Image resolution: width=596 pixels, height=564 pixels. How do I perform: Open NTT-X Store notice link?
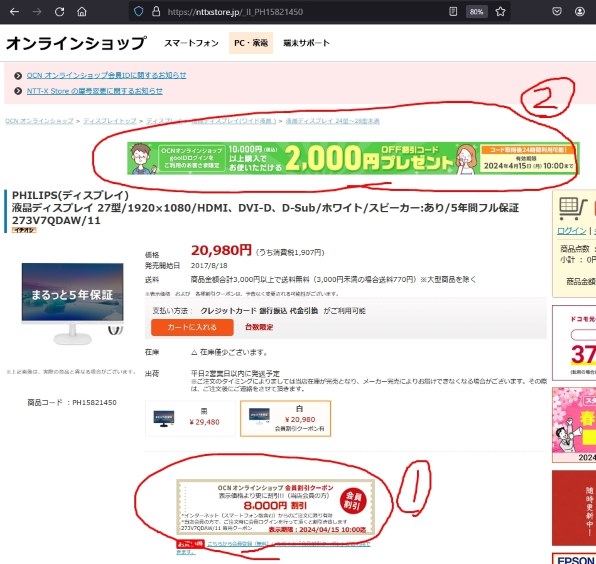click(95, 91)
